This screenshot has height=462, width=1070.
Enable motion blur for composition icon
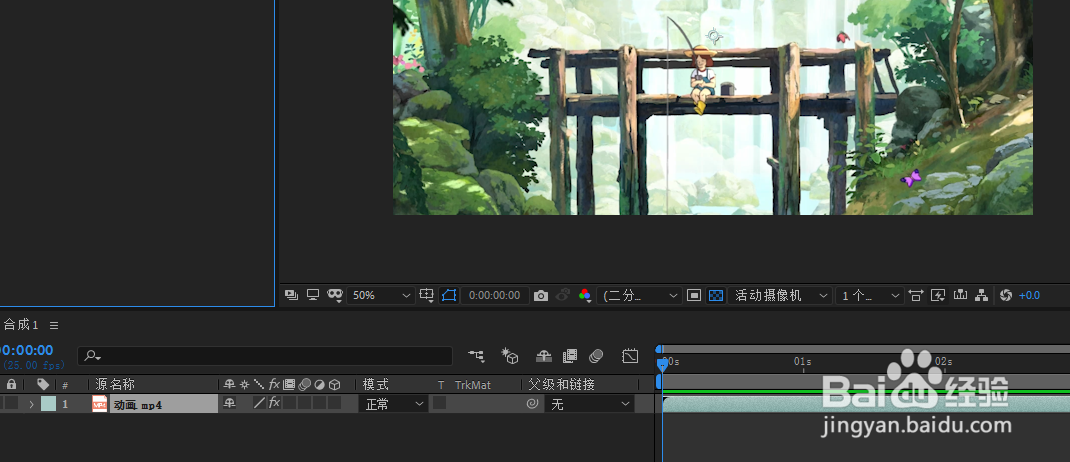coord(596,356)
